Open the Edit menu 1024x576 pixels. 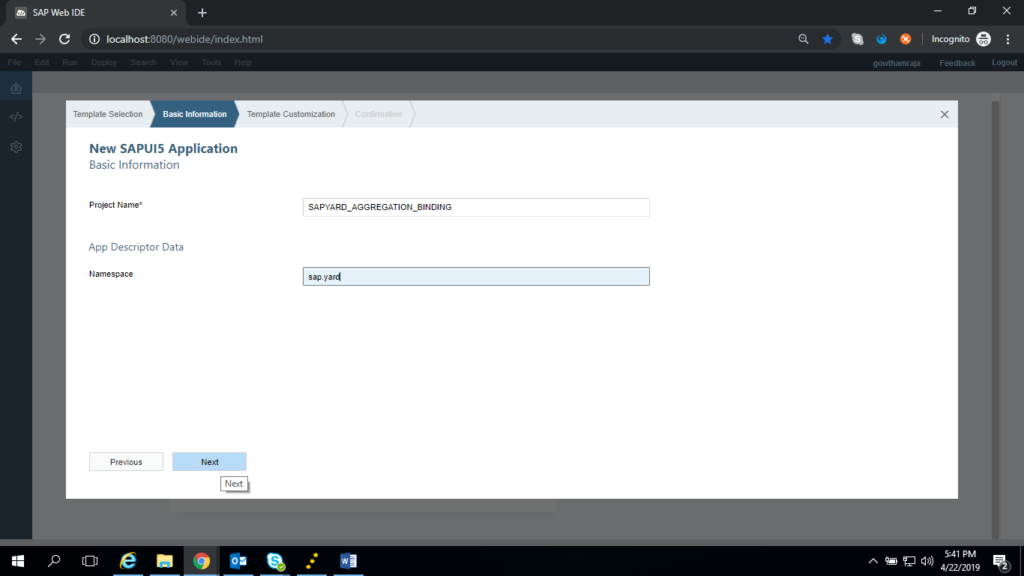(x=42, y=63)
